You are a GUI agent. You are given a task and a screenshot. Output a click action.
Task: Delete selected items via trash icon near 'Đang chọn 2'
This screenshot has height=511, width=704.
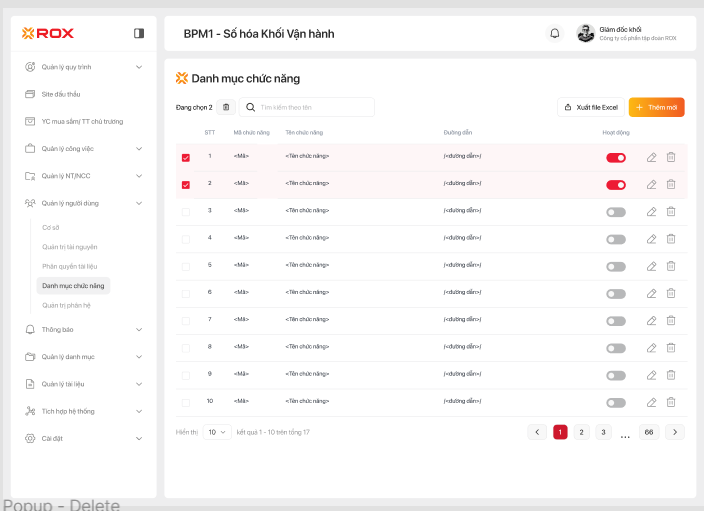pyautogui.click(x=226, y=107)
